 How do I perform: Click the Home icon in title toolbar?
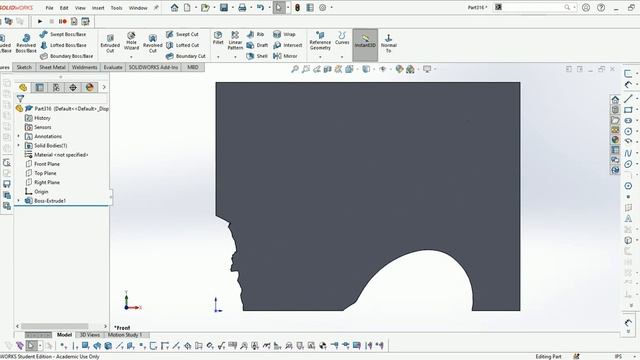(174, 7)
